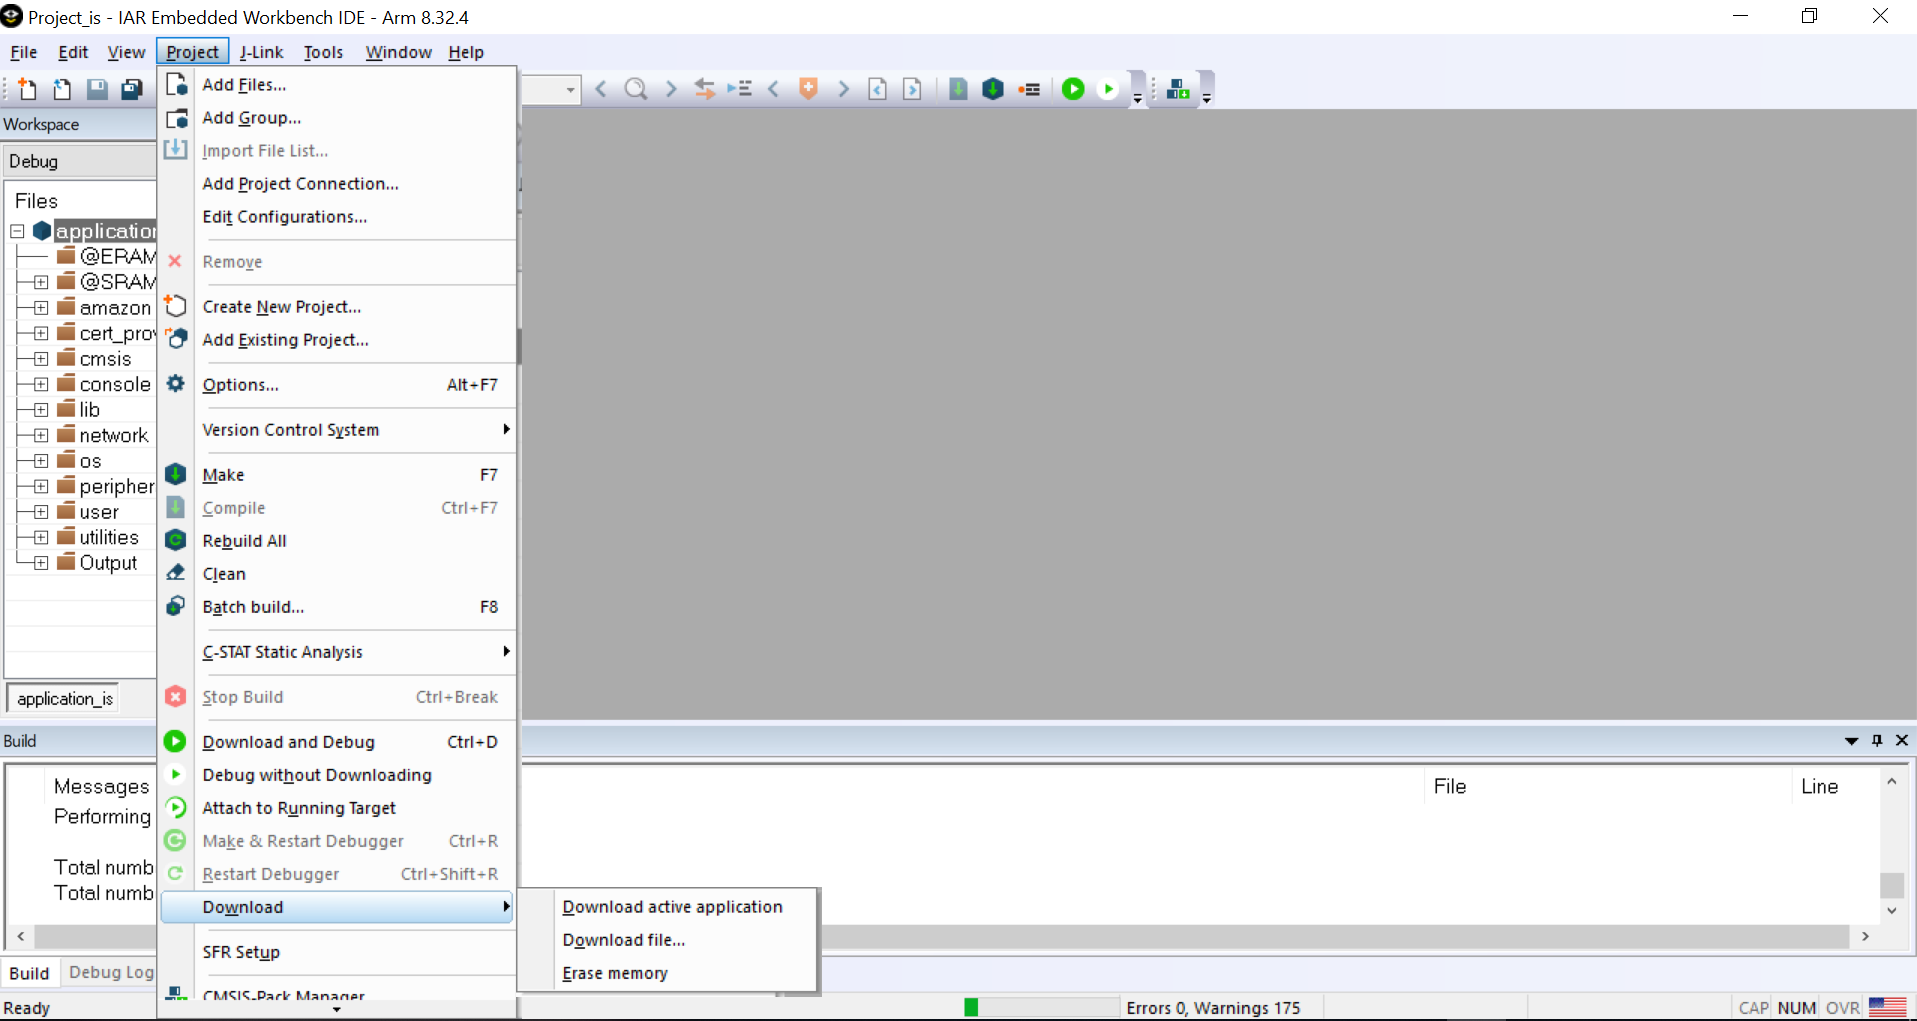Click the Find magnifier icon in toolbar
1917x1021 pixels.
click(636, 89)
